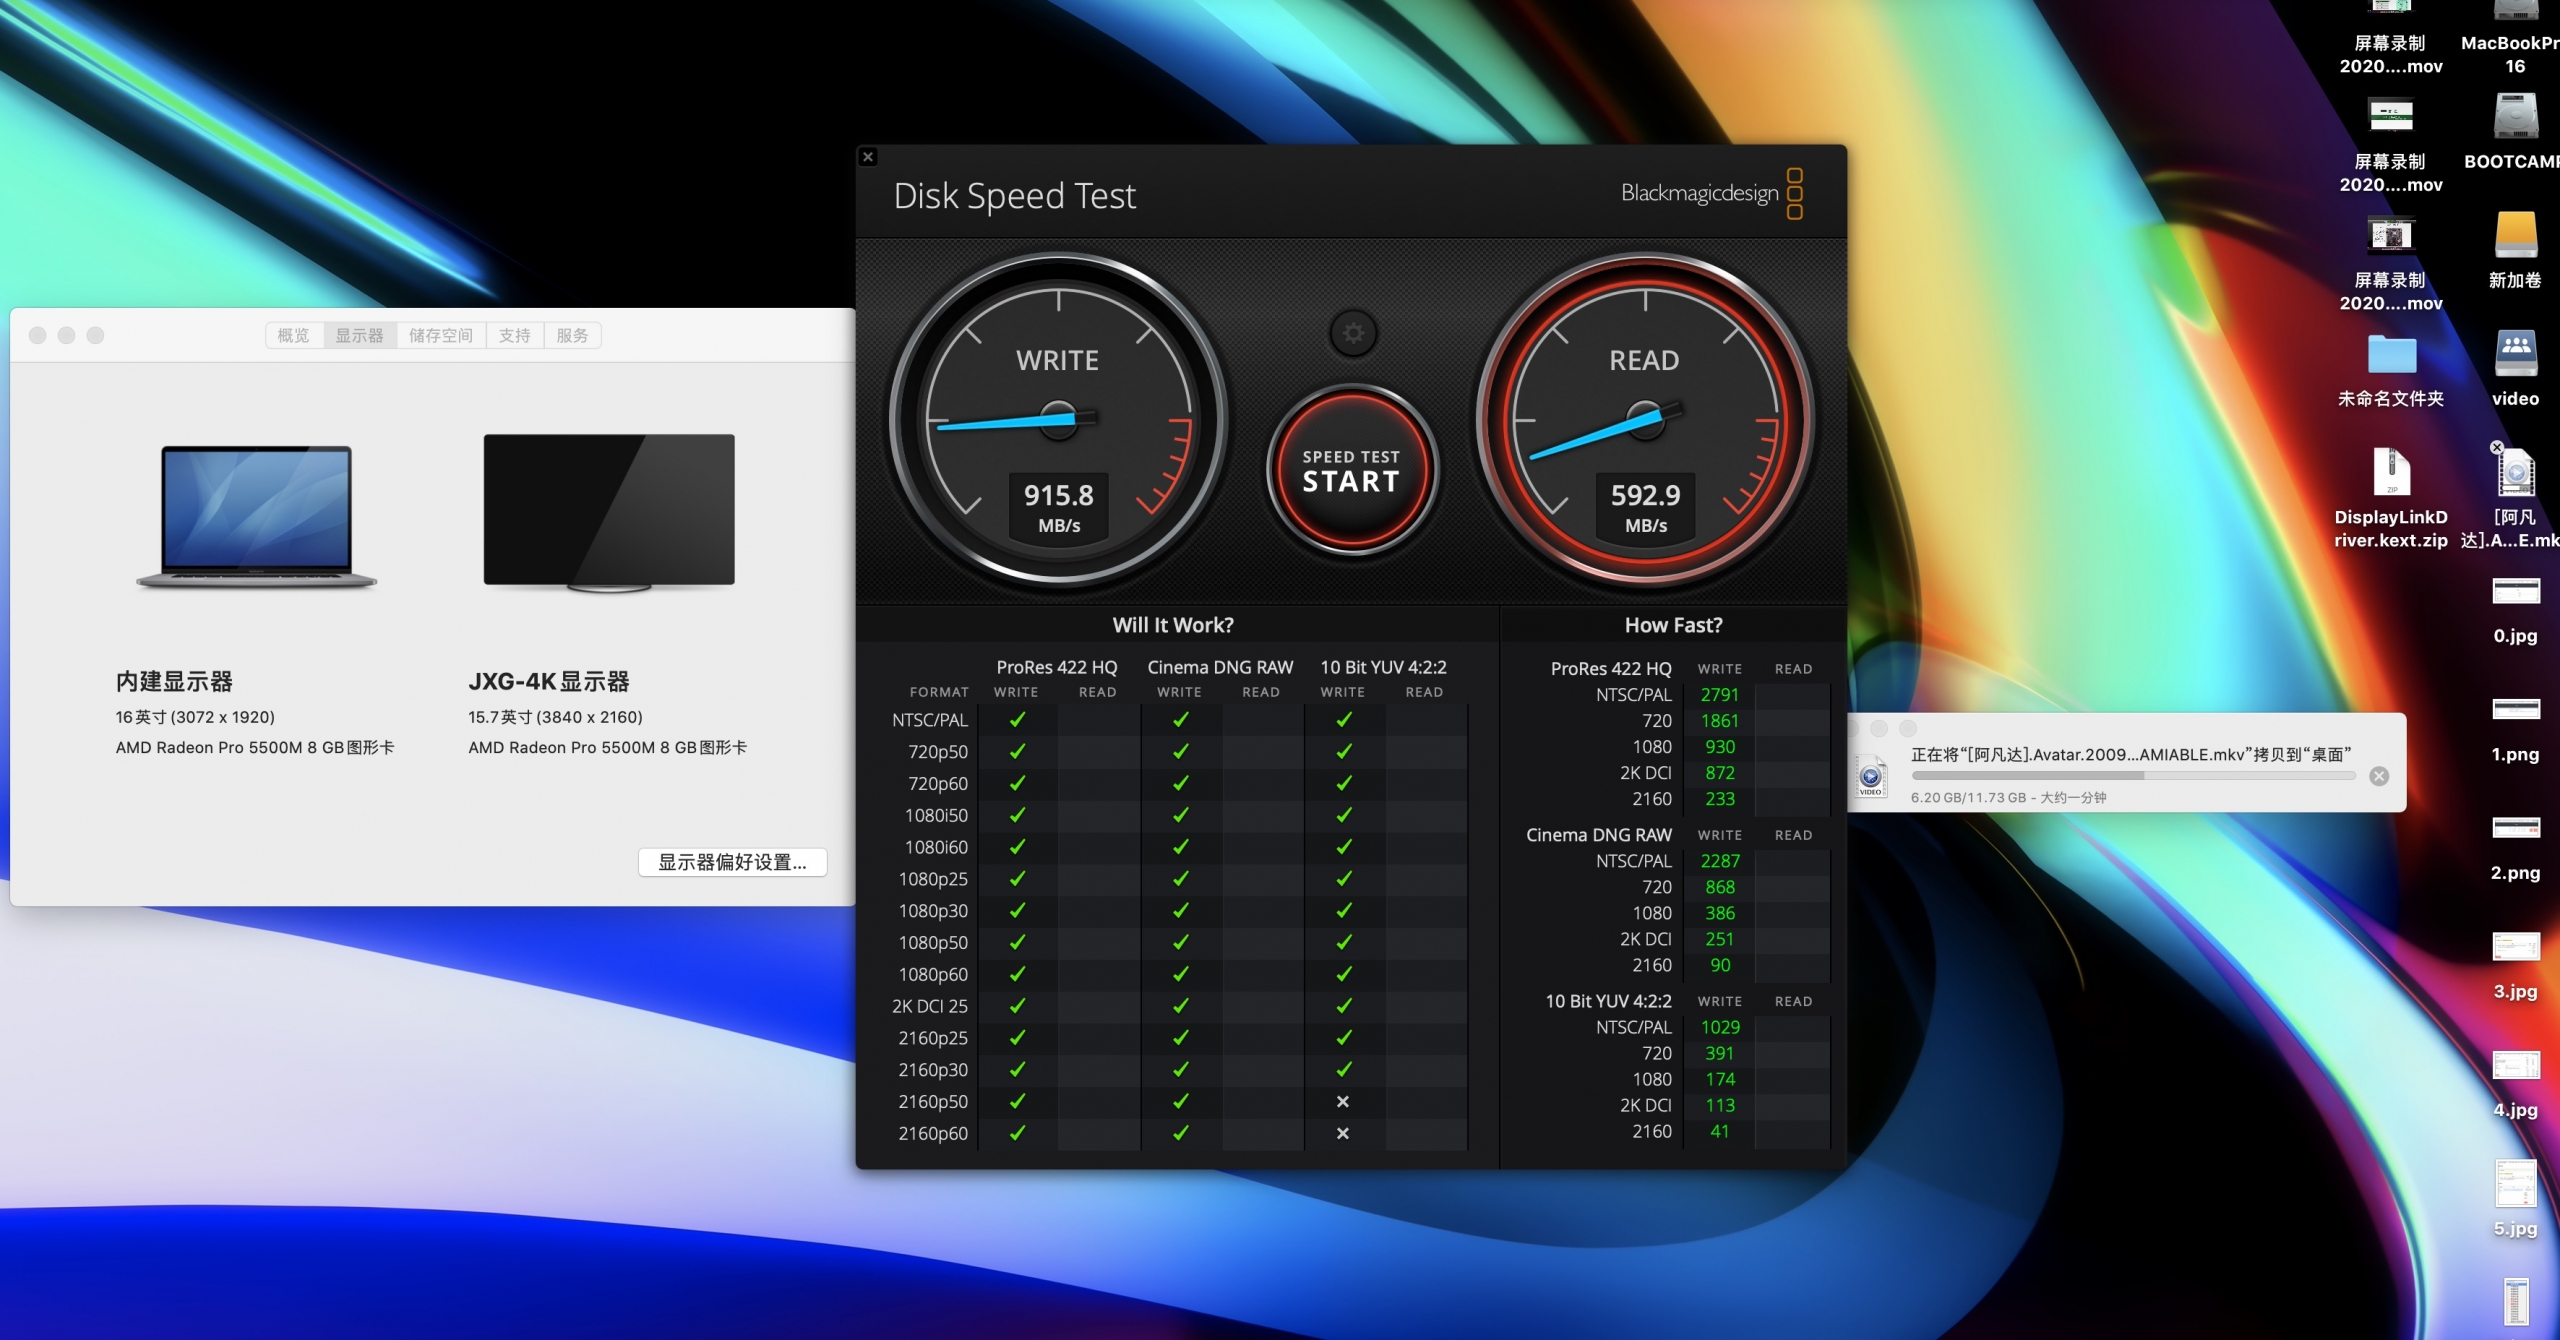Click the built-in MacBook display image

[257, 517]
